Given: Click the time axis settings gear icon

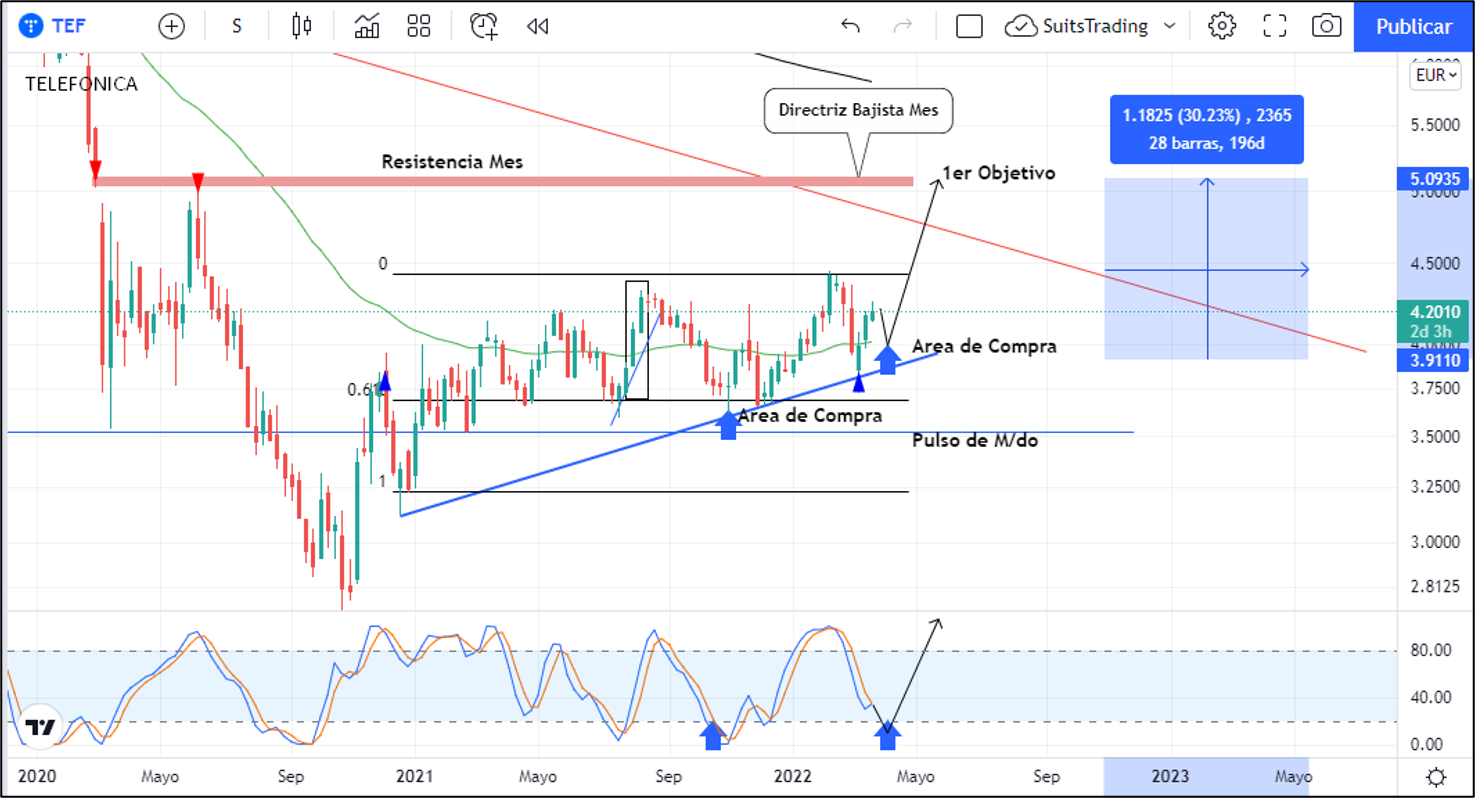Looking at the screenshot, I should click(x=1436, y=777).
